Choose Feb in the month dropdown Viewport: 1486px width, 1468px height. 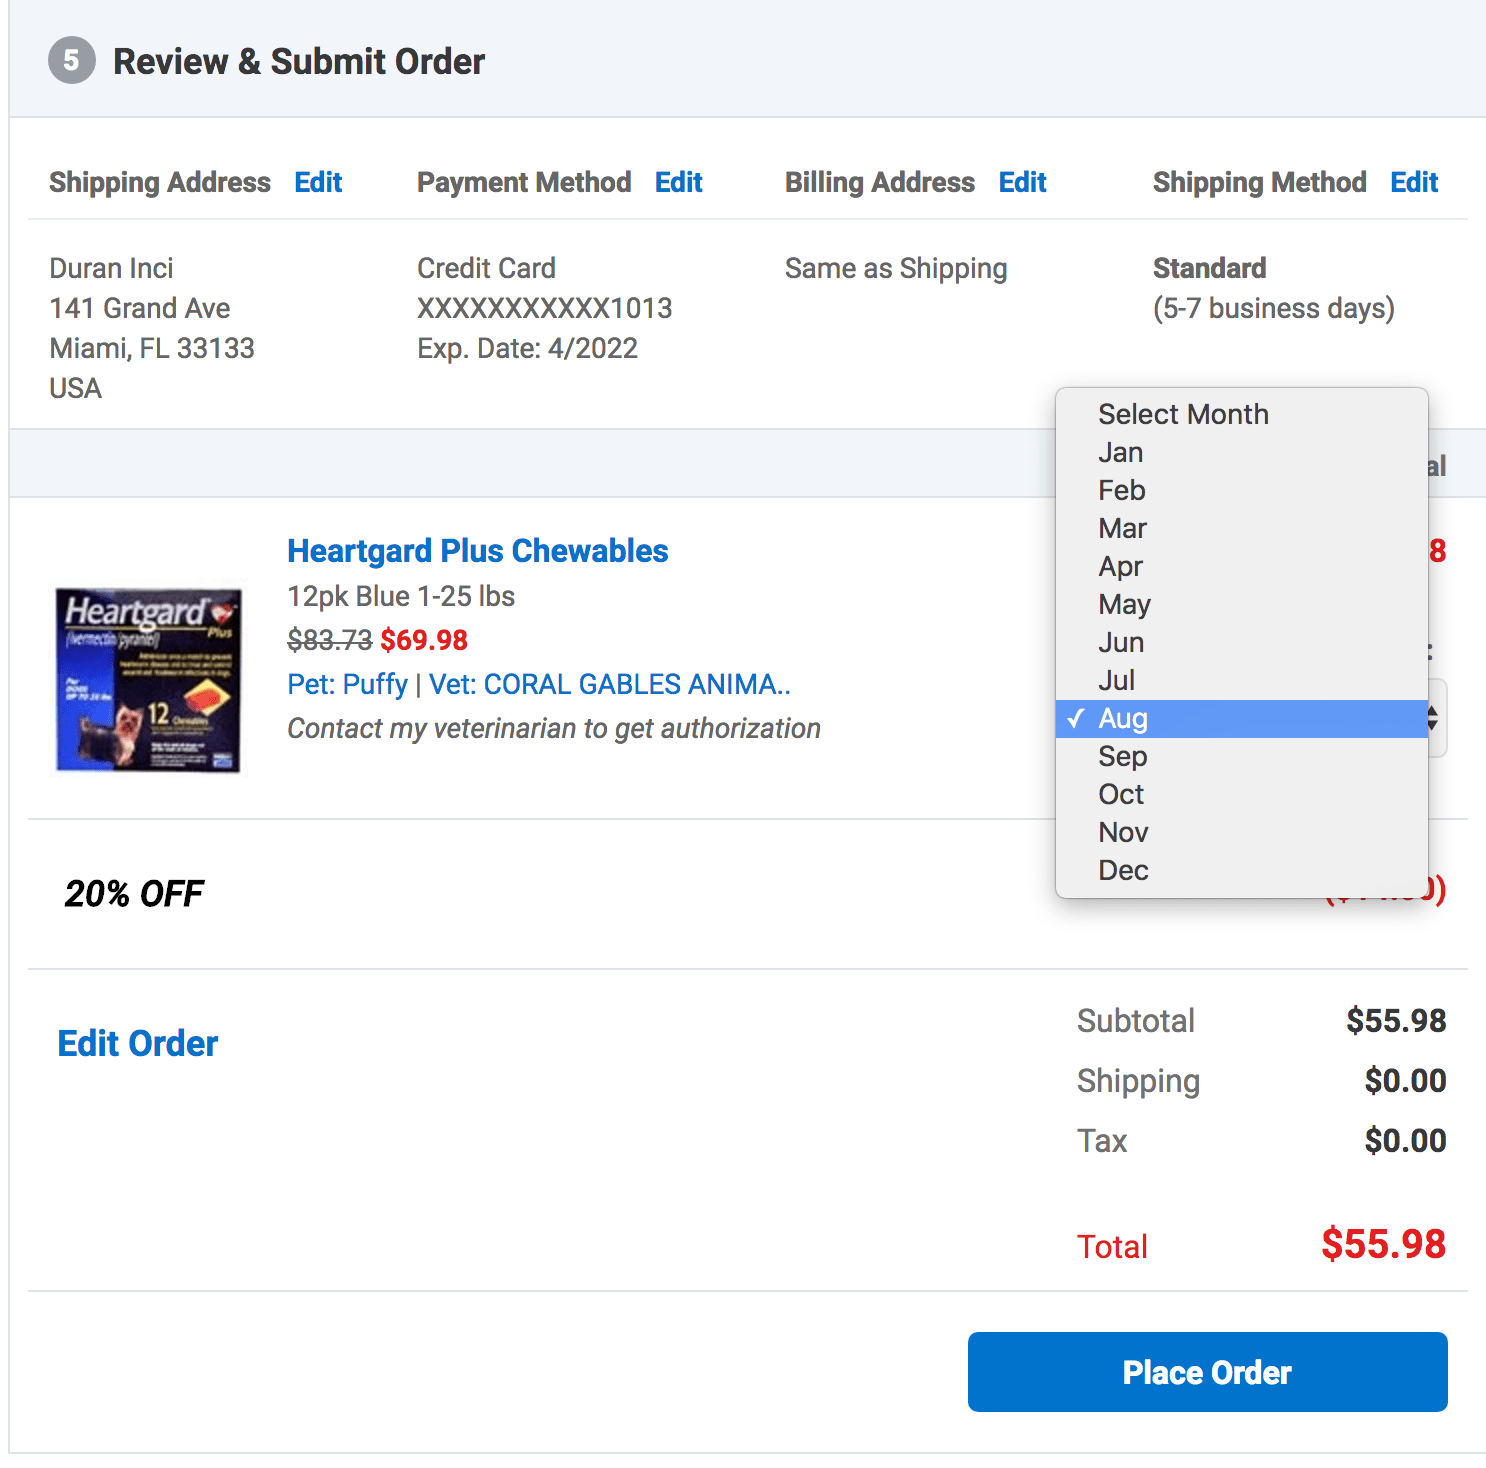tap(1241, 490)
